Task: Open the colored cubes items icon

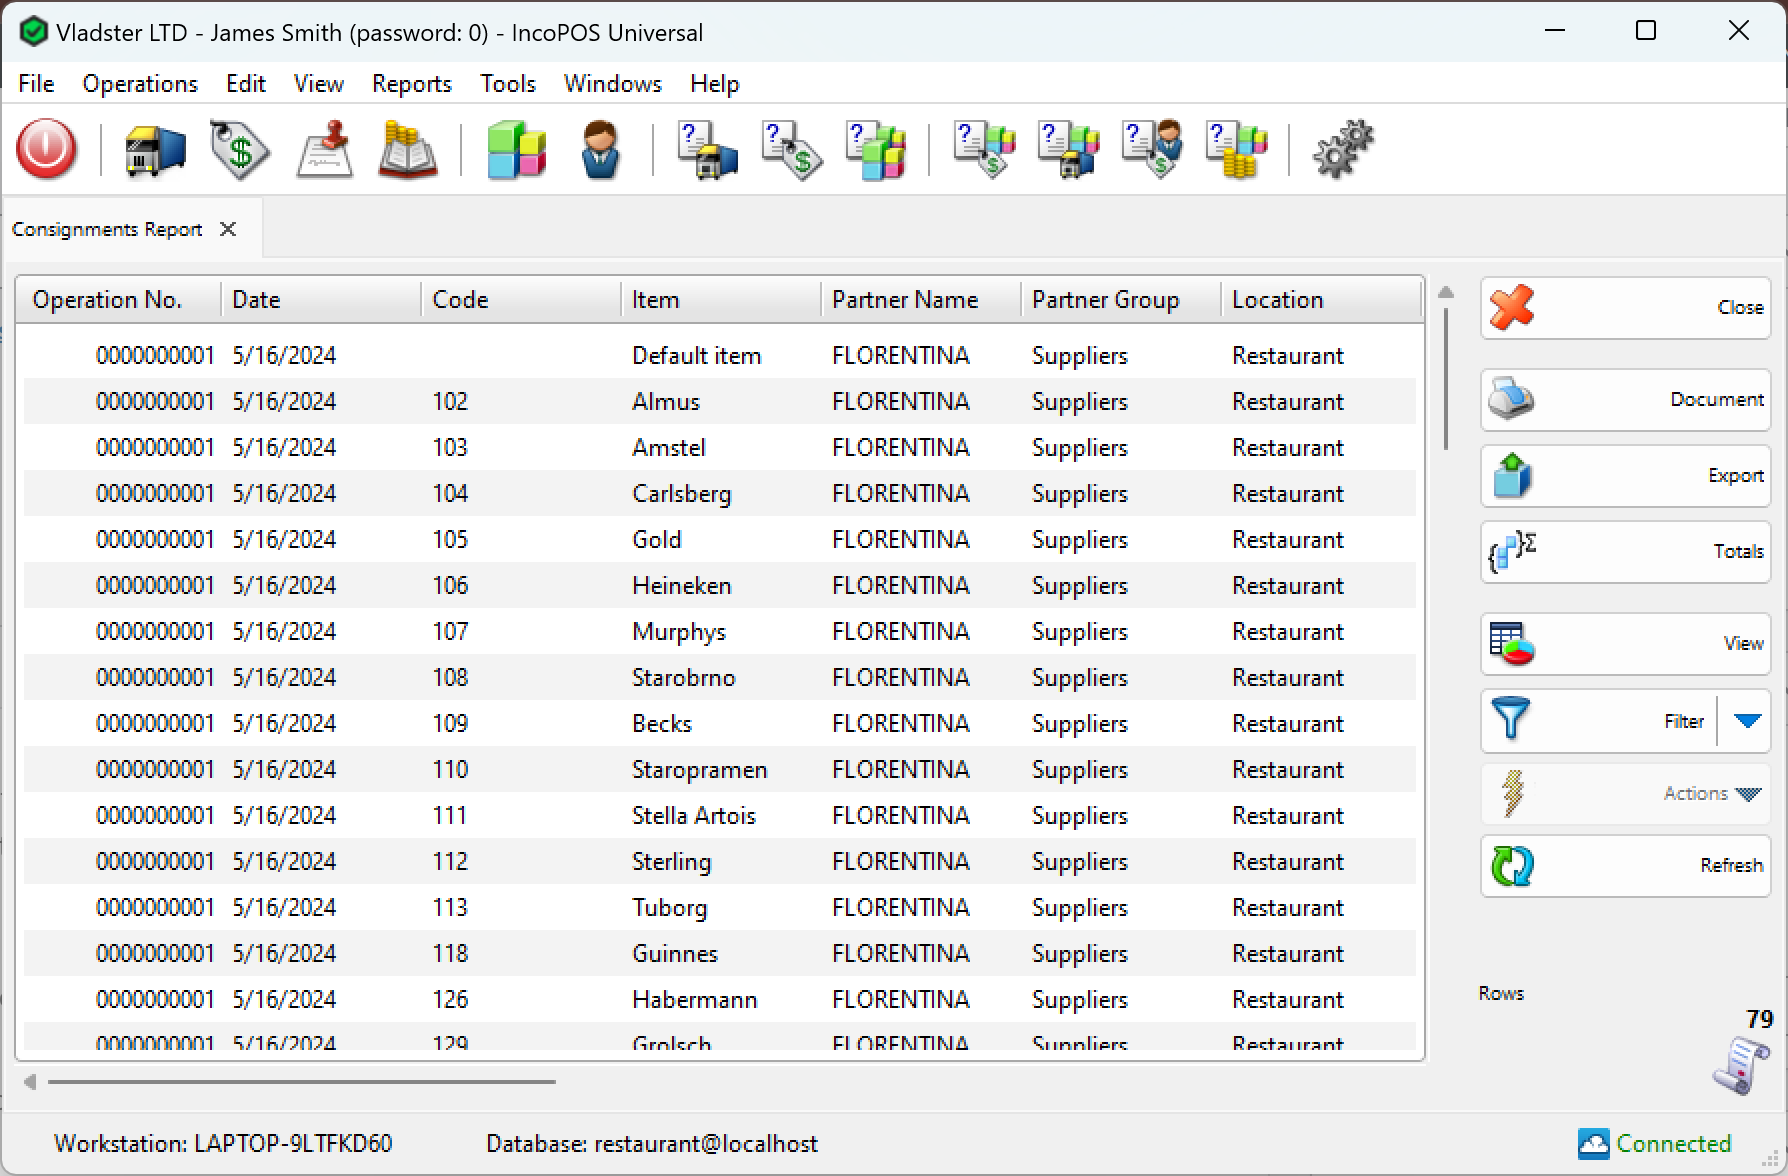Action: click(x=516, y=150)
